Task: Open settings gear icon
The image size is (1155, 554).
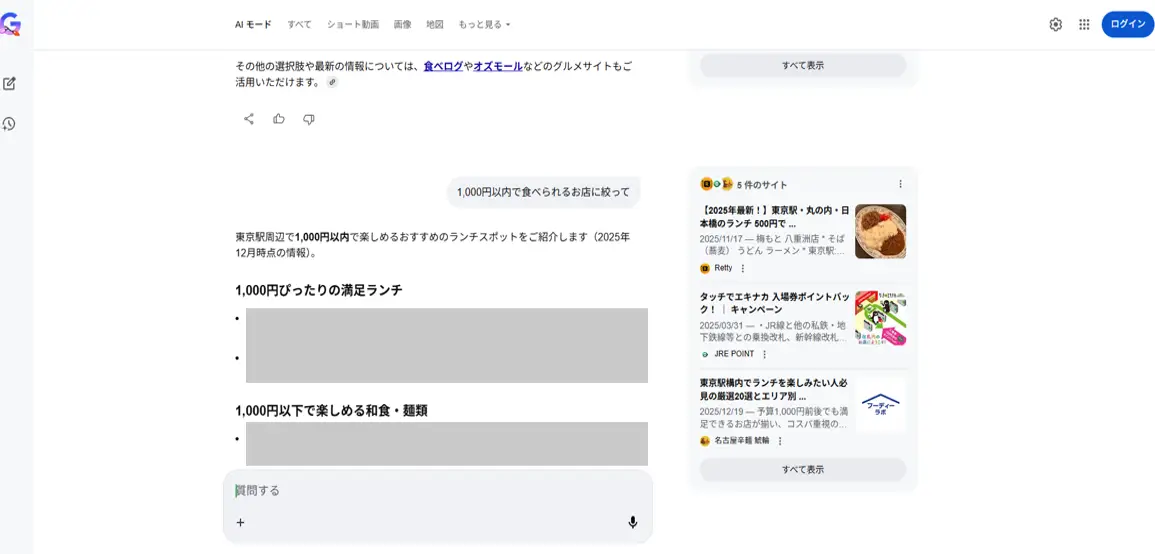Action: click(x=1056, y=24)
